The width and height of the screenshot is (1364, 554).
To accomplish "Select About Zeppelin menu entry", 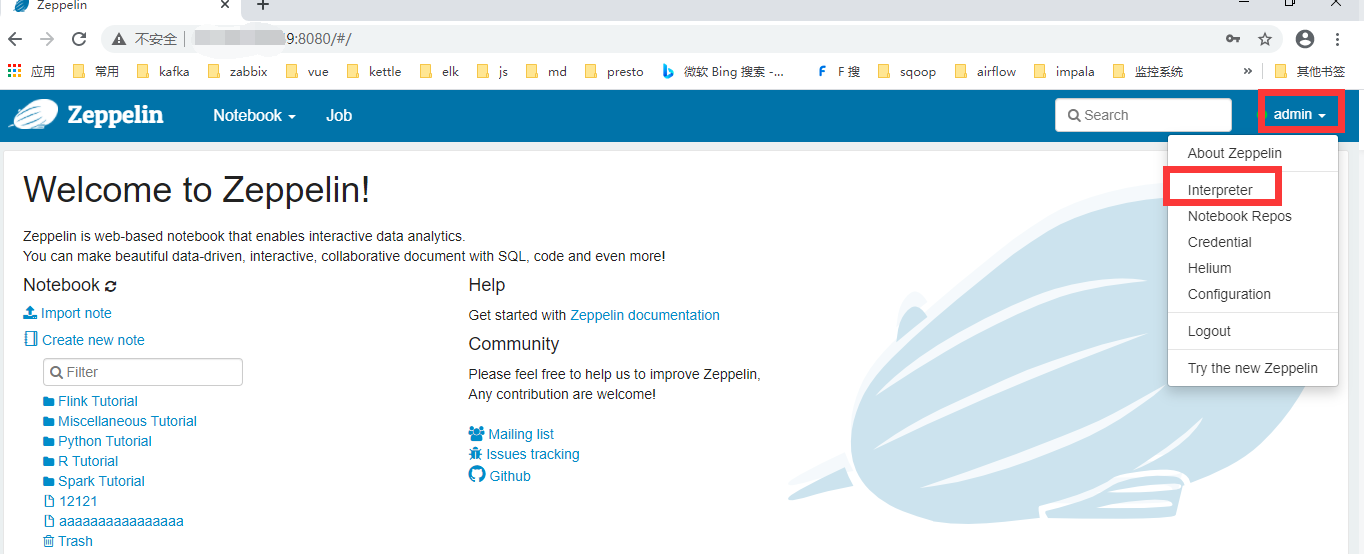I will click(x=1234, y=153).
